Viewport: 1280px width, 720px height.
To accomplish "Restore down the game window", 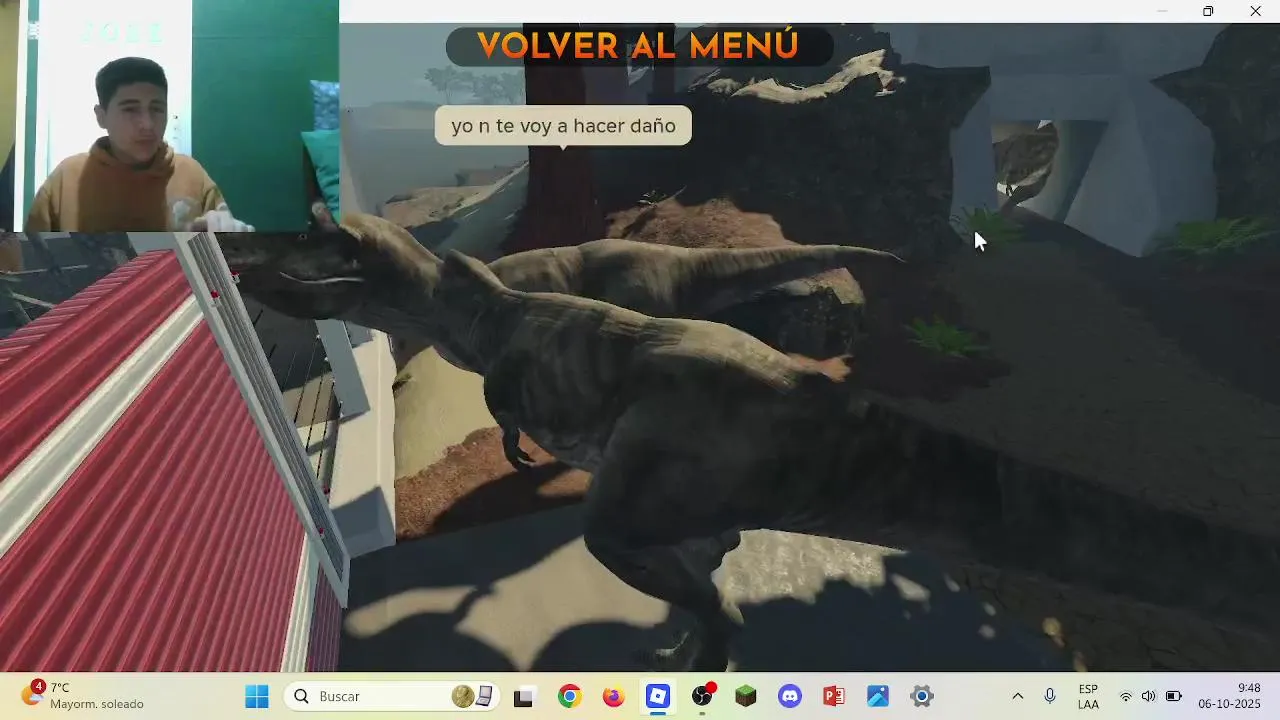I will tap(1208, 11).
